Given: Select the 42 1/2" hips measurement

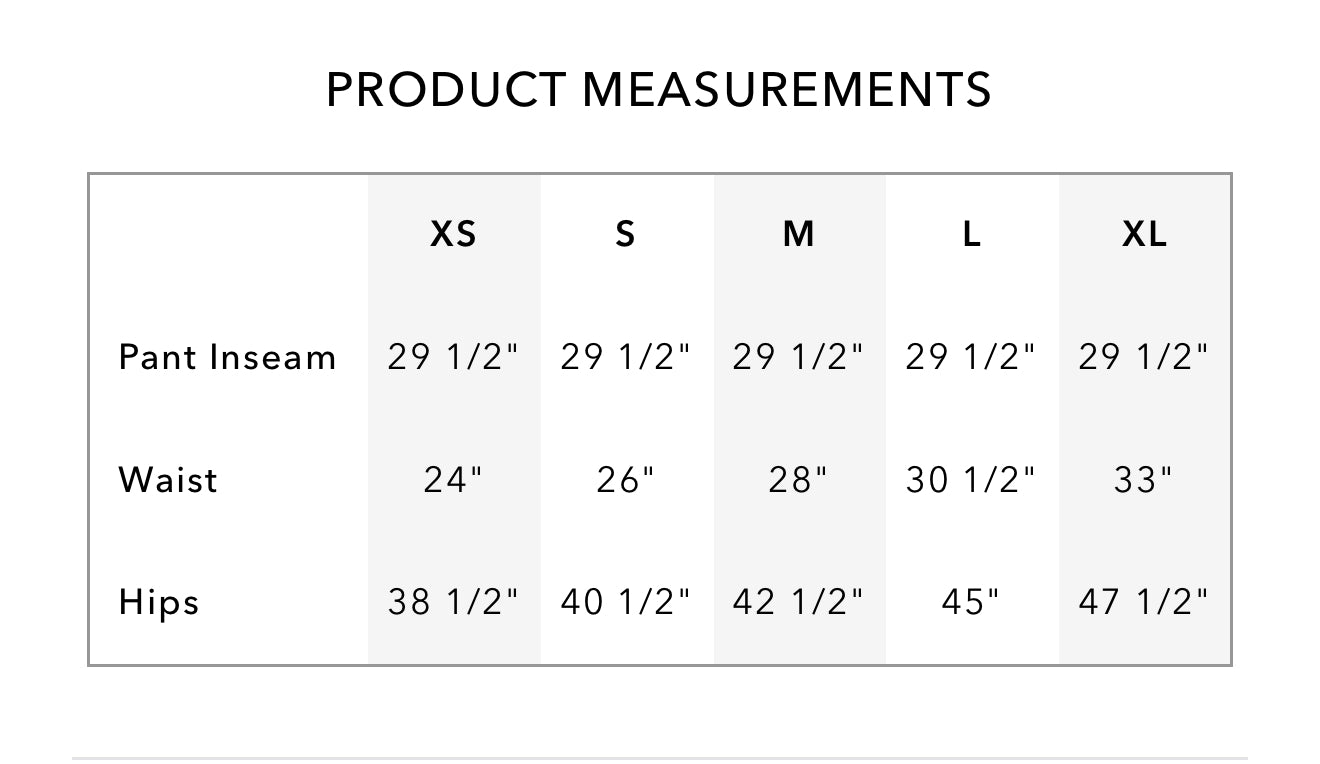Looking at the screenshot, I should 798,602.
